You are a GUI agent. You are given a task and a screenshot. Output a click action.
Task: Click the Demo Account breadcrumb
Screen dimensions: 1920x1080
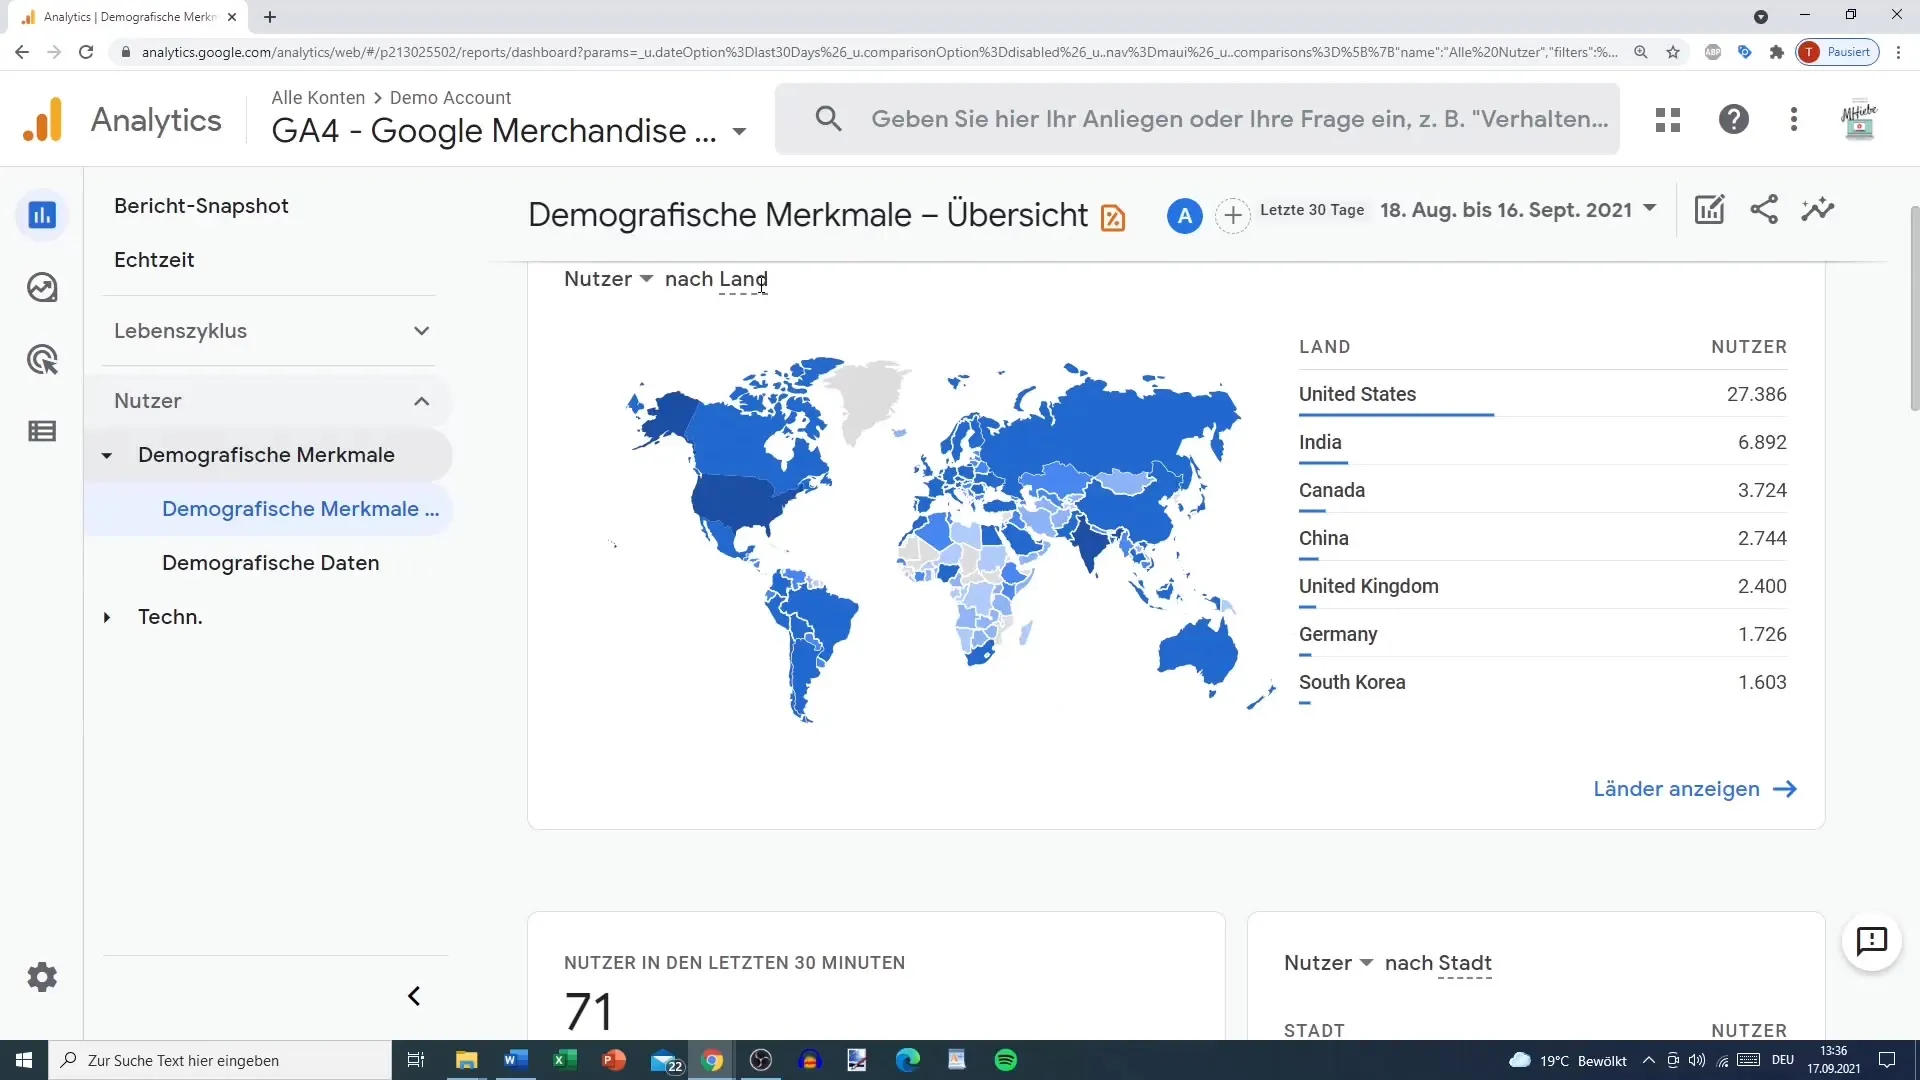click(450, 97)
